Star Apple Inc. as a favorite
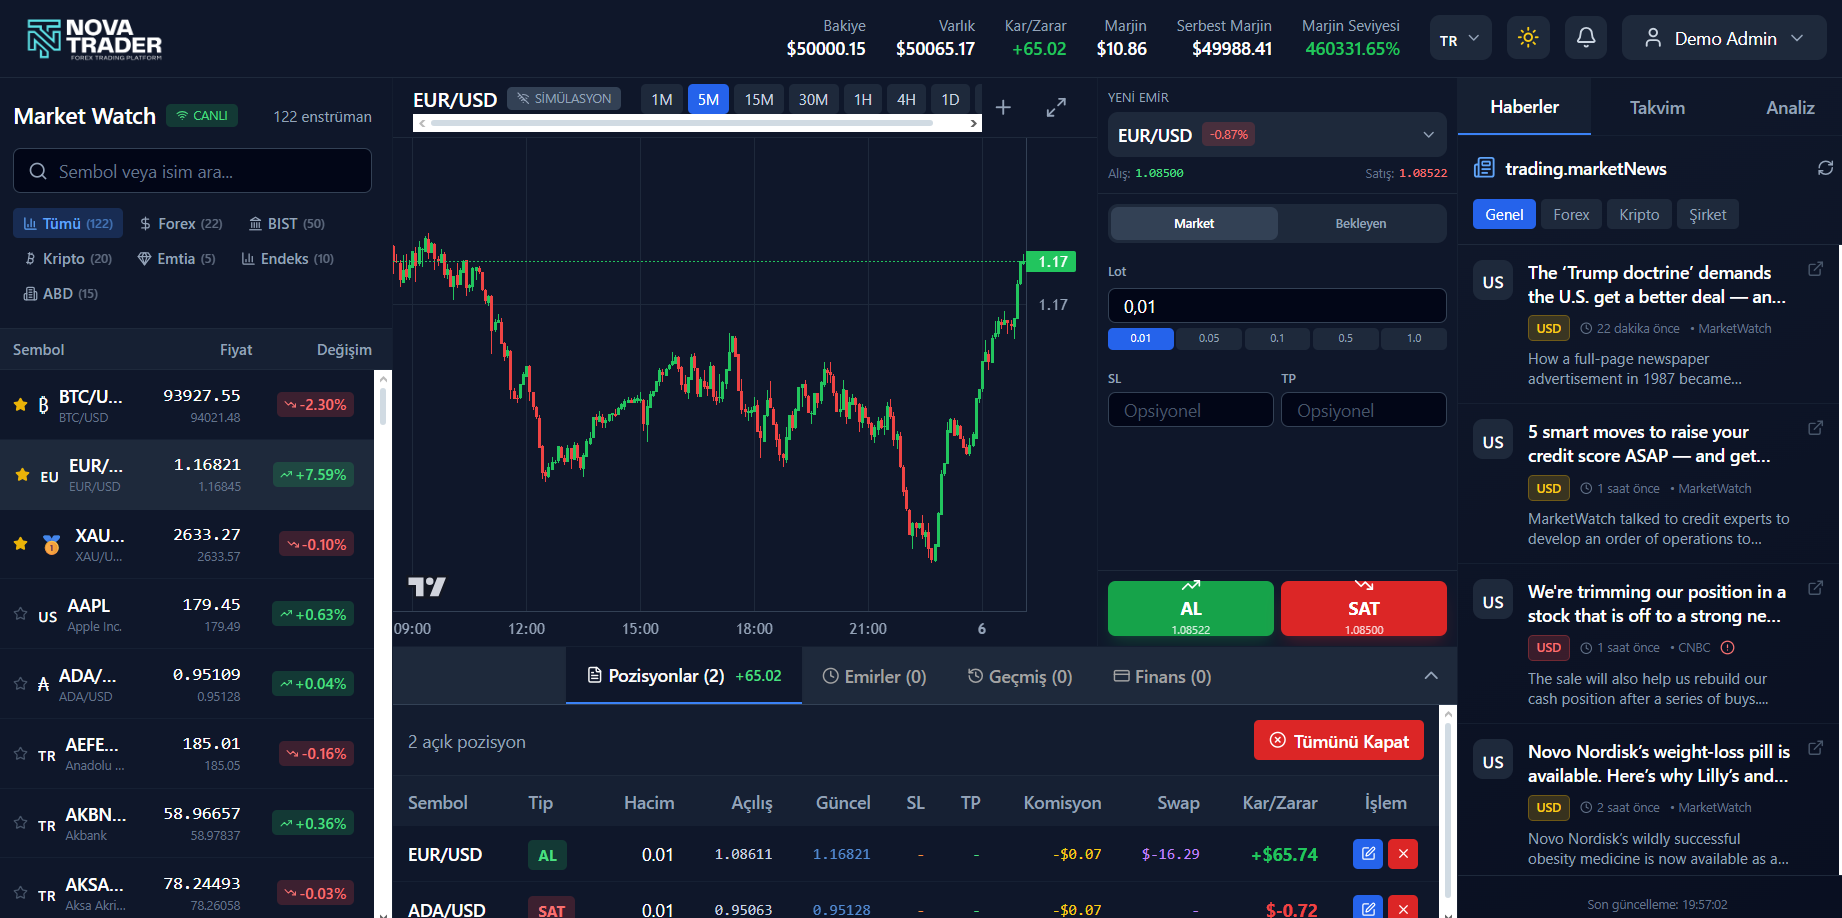This screenshot has height=918, width=1842. [20, 614]
